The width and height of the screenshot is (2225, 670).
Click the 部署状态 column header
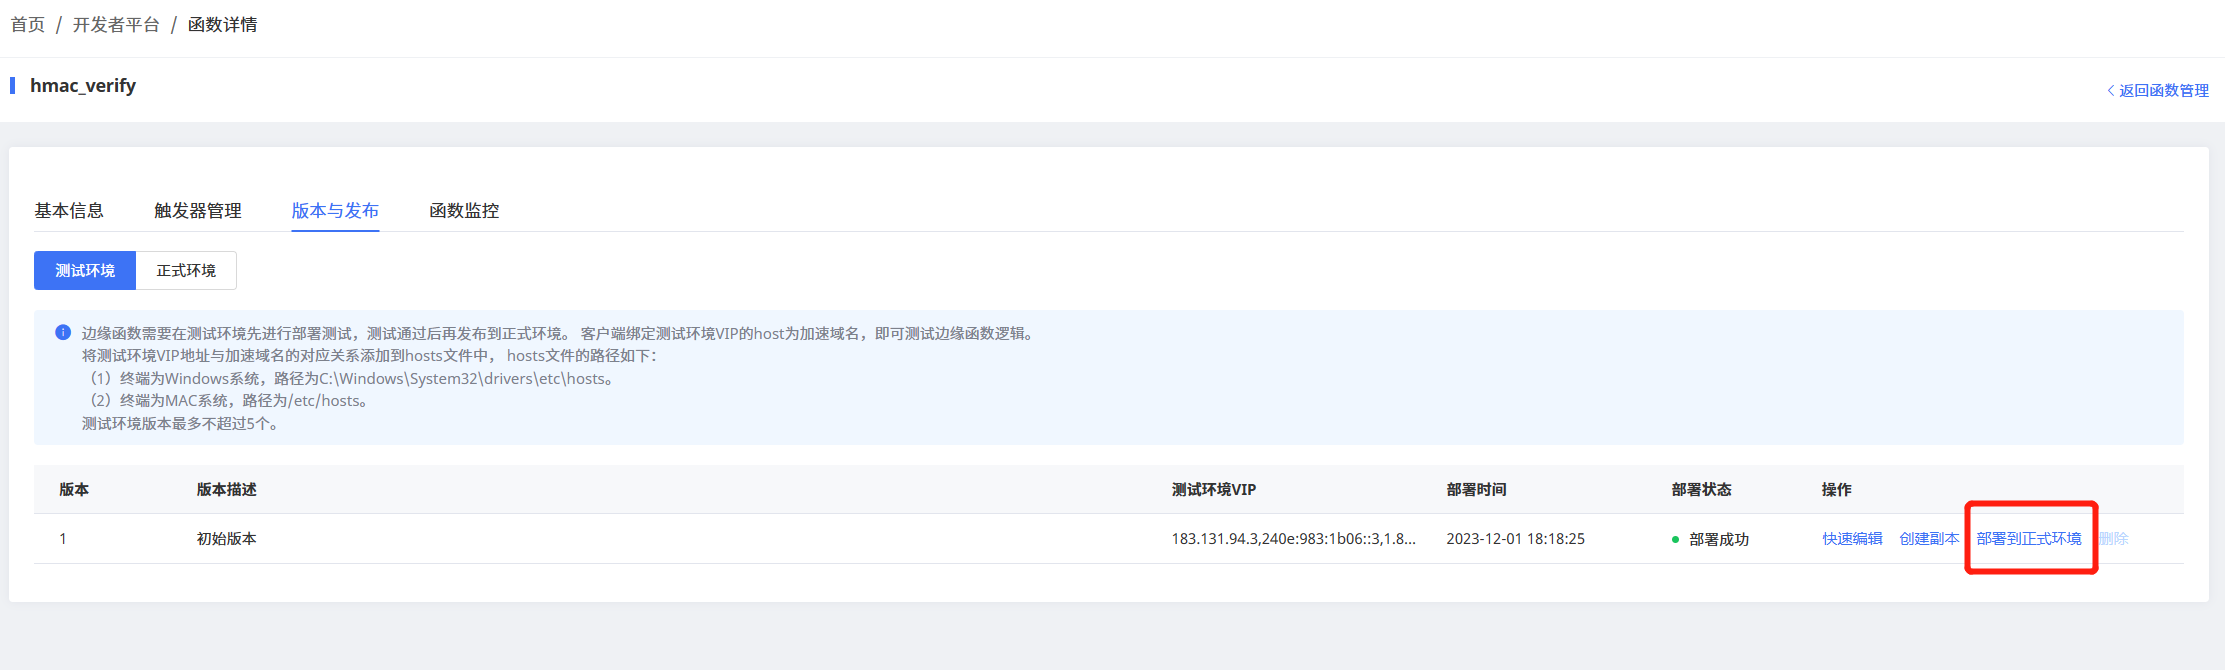pos(1701,490)
